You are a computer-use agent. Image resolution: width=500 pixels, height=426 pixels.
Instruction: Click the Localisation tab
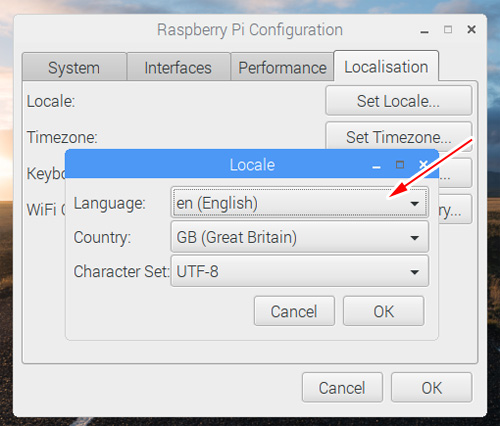tap(386, 66)
